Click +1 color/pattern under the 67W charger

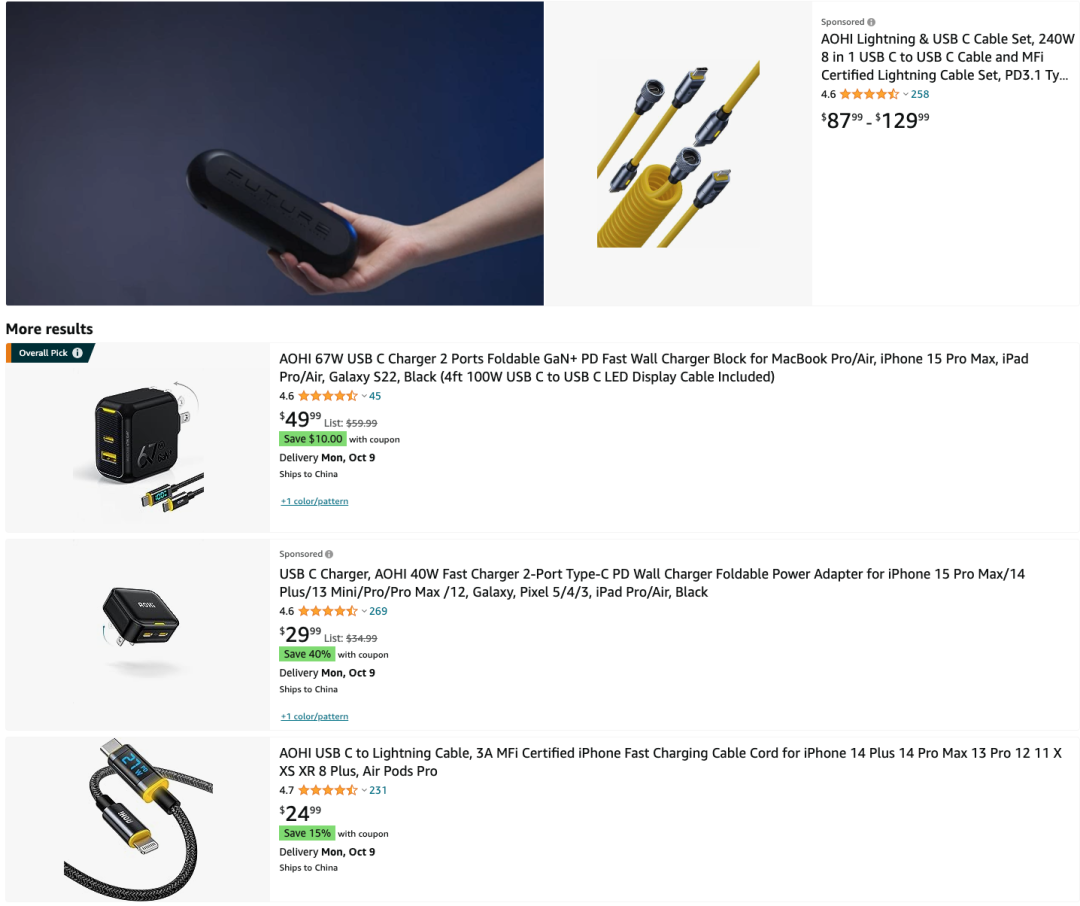[315, 502]
